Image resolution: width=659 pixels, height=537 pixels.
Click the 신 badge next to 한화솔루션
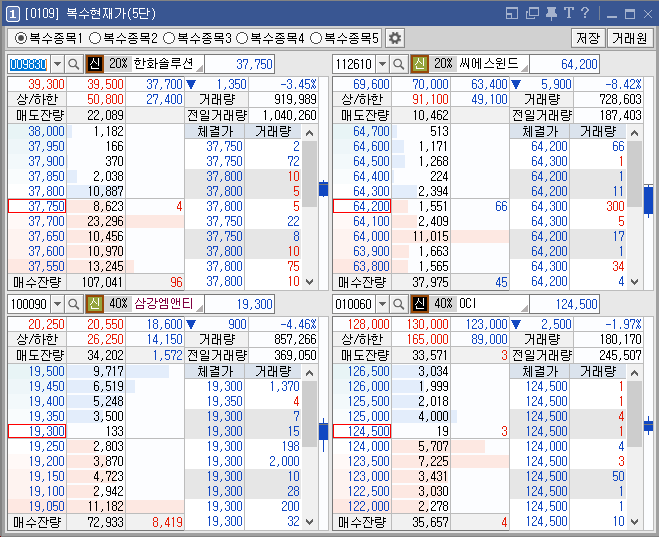coord(95,64)
